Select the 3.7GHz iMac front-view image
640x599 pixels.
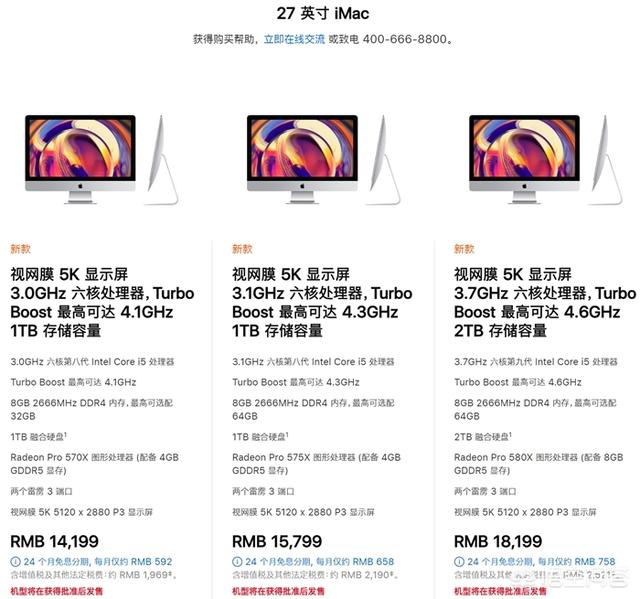coord(524,160)
